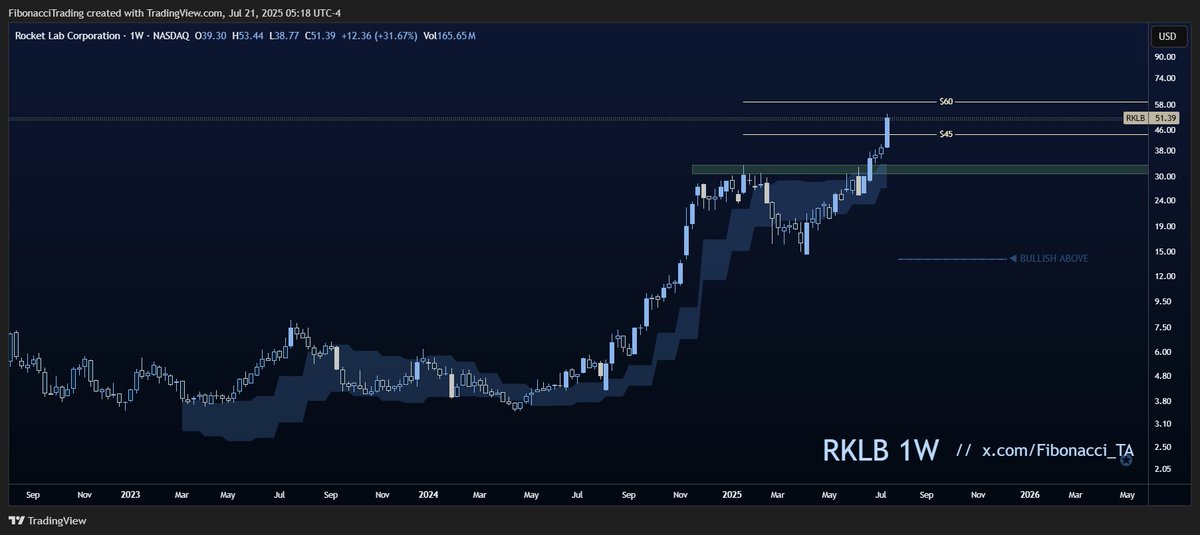This screenshot has height=535, width=1200.
Task: Click the 9.50 price axis label
Action: (1161, 301)
